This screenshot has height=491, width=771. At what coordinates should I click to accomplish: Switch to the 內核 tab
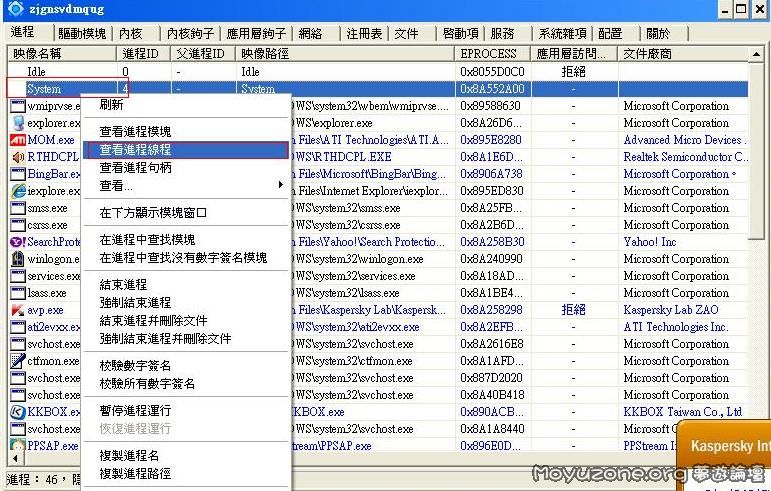[x=131, y=33]
